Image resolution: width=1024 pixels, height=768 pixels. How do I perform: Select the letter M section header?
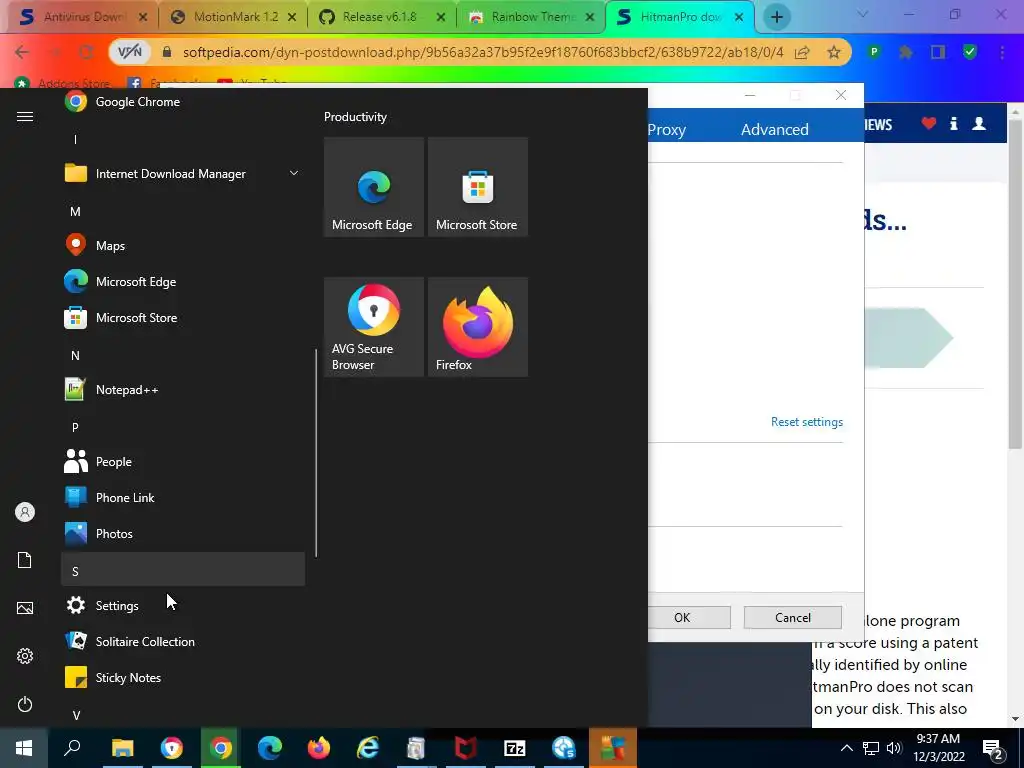[x=75, y=212]
